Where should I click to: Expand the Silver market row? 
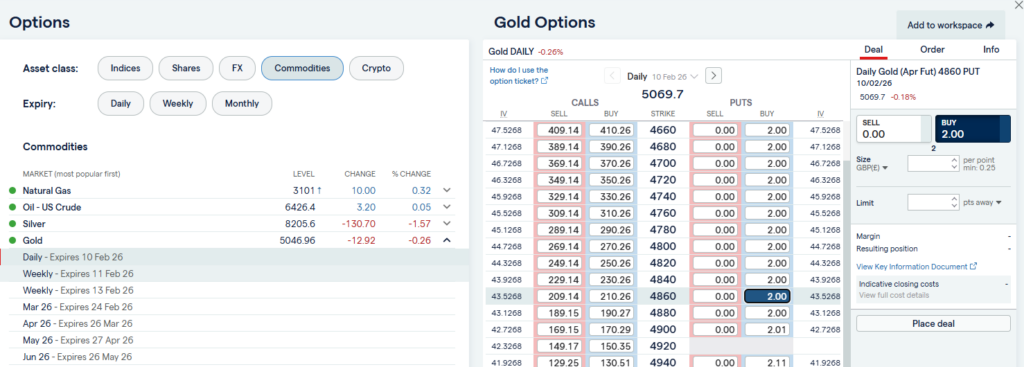click(447, 223)
